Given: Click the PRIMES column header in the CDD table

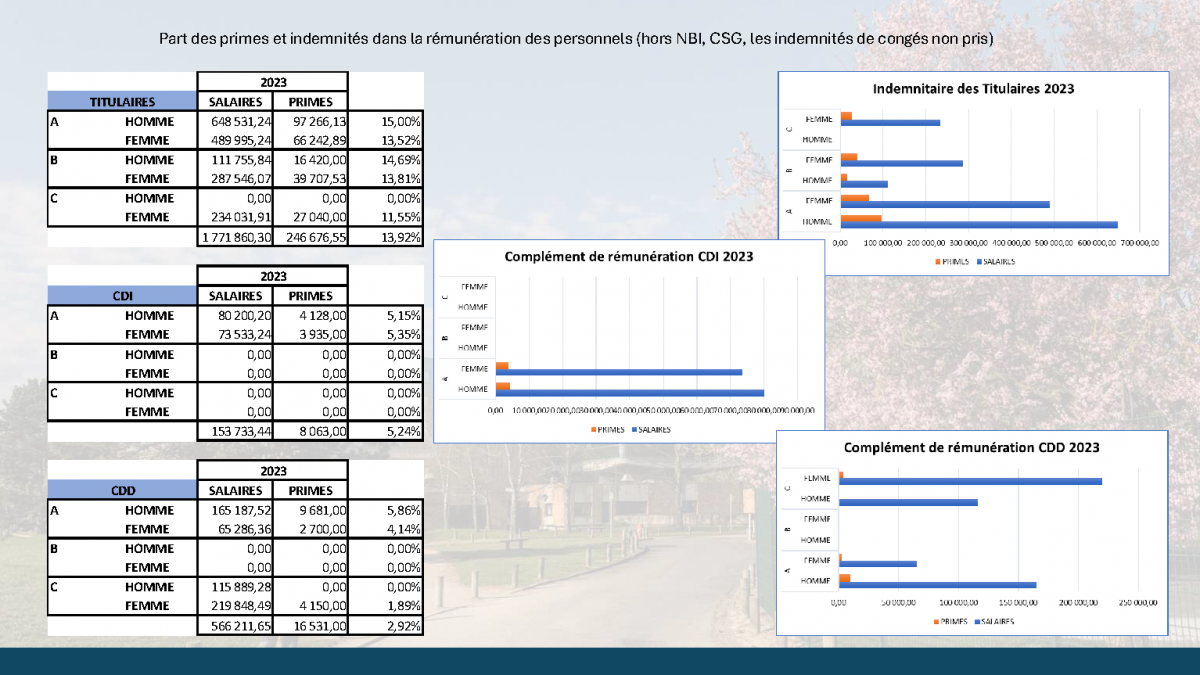Looking at the screenshot, I should click(311, 491).
